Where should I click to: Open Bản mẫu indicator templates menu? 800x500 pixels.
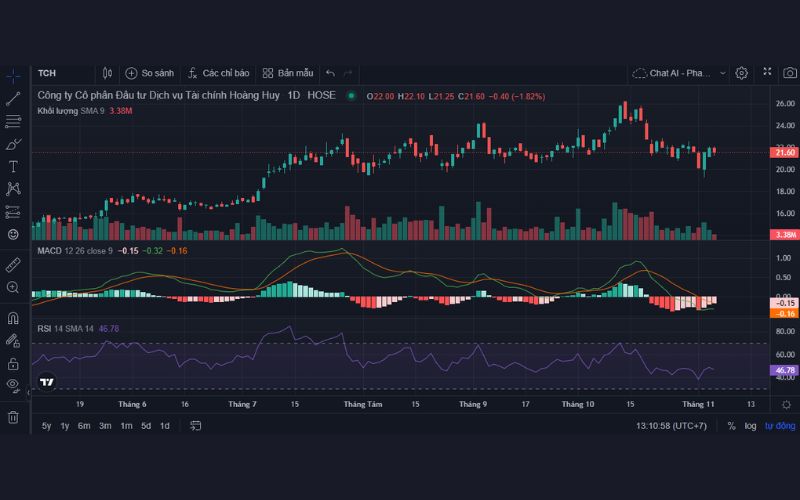click(x=287, y=73)
